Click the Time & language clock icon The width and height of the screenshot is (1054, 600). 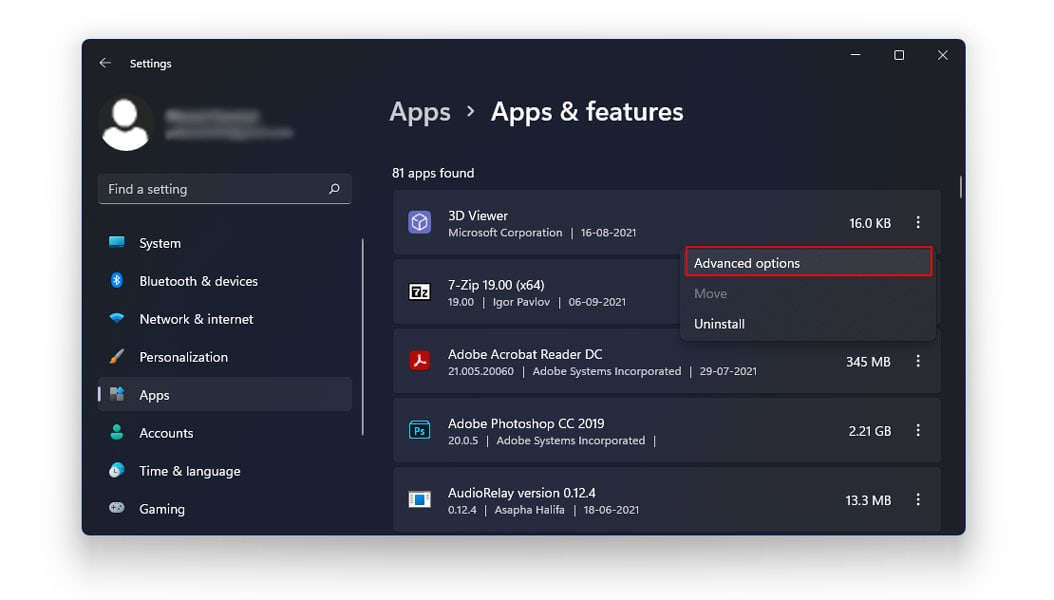point(117,470)
